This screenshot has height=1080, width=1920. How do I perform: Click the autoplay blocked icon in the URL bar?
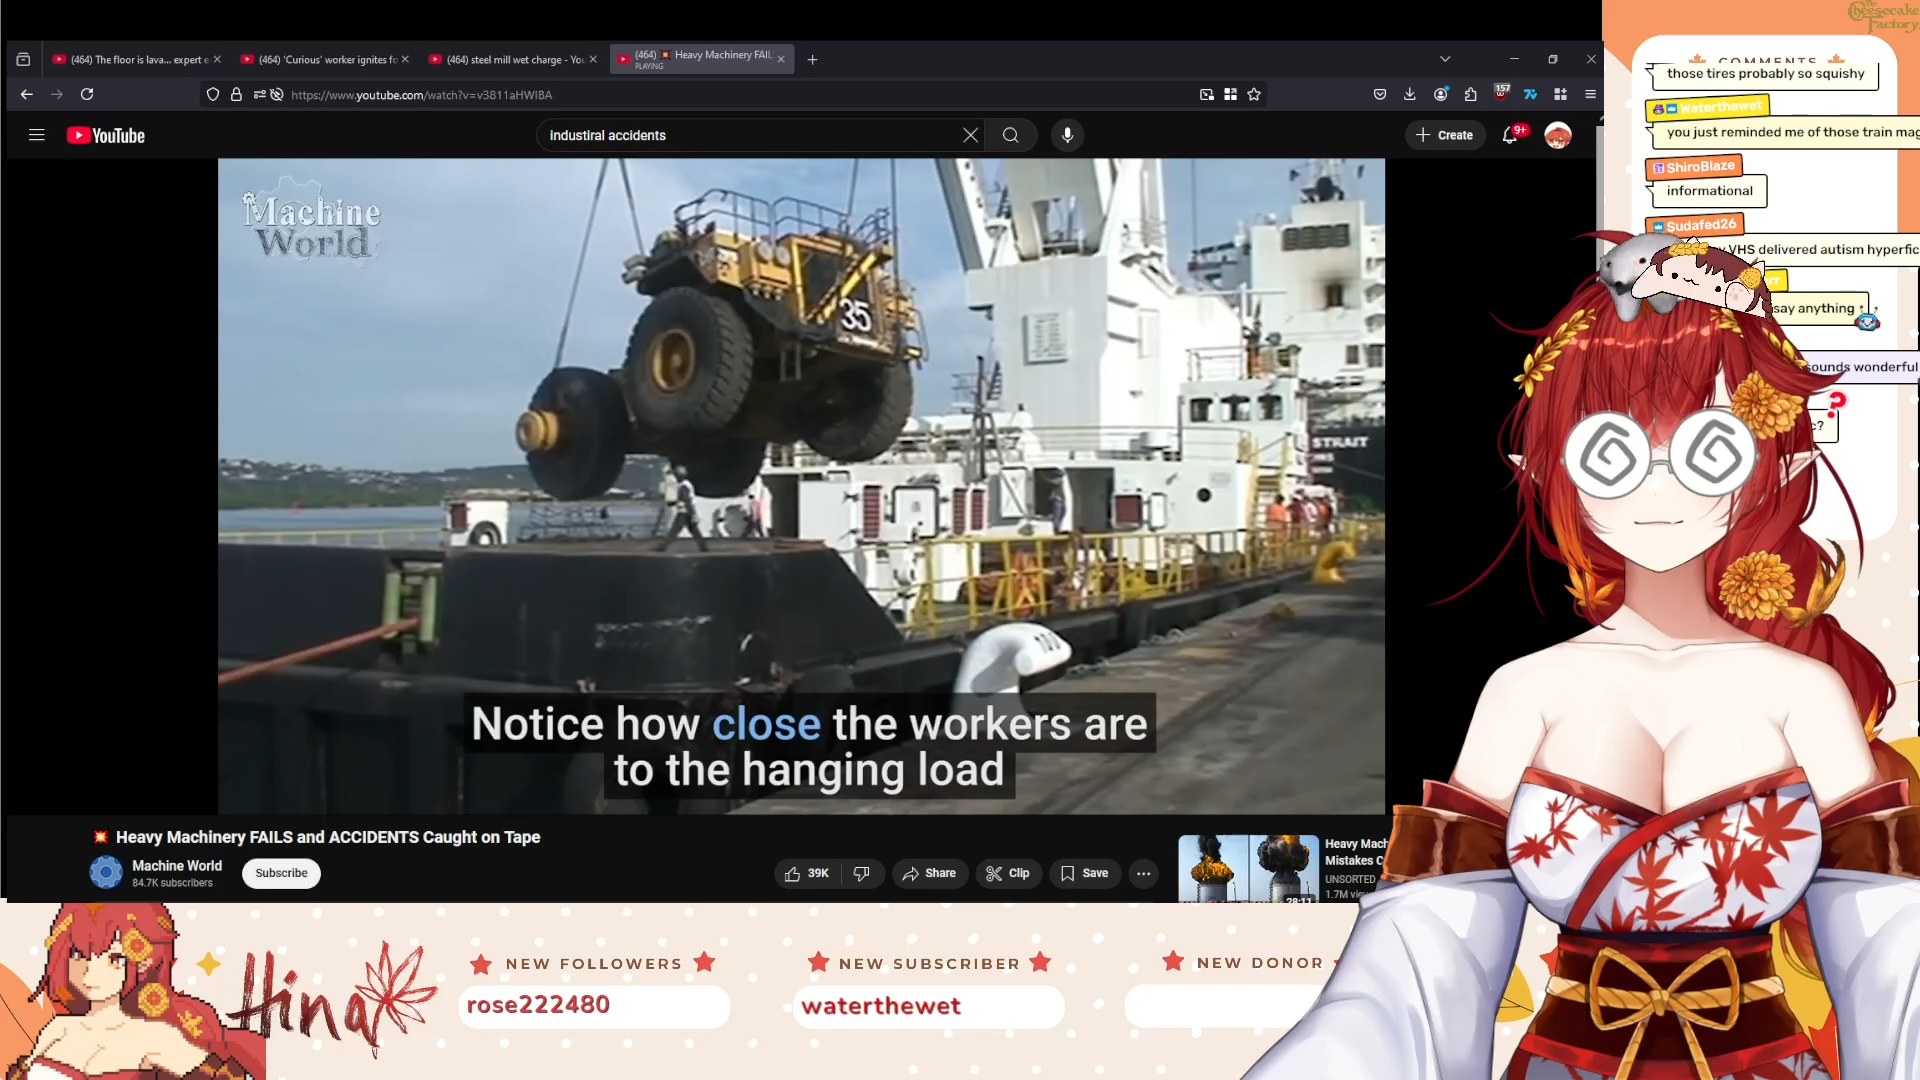tap(277, 95)
